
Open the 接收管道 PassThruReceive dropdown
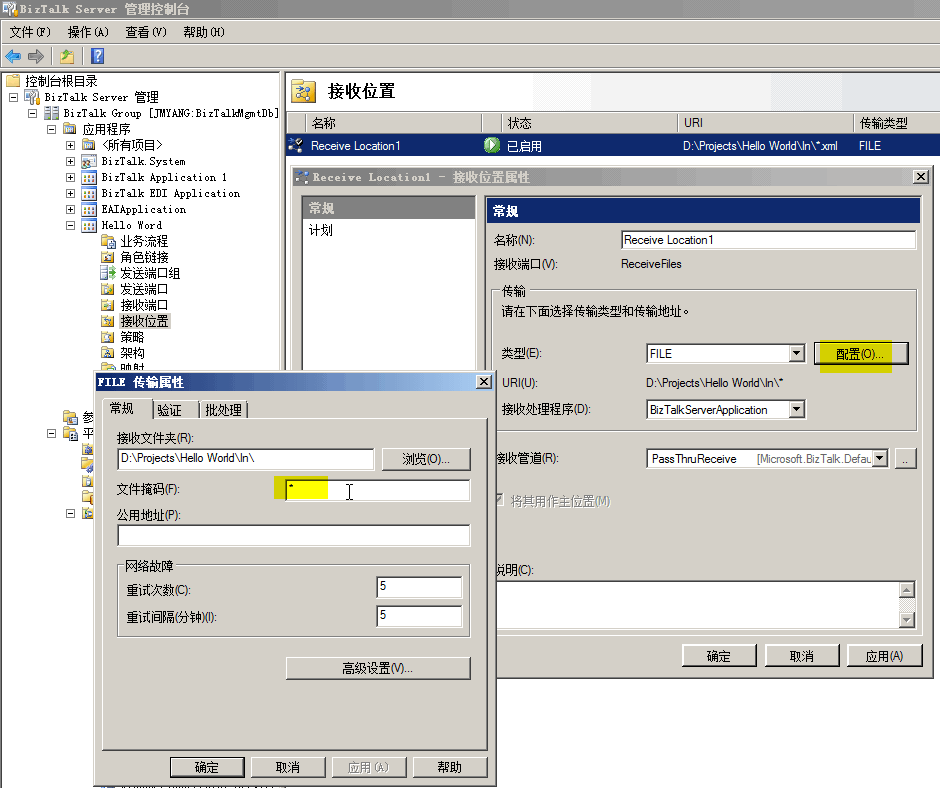[879, 459]
